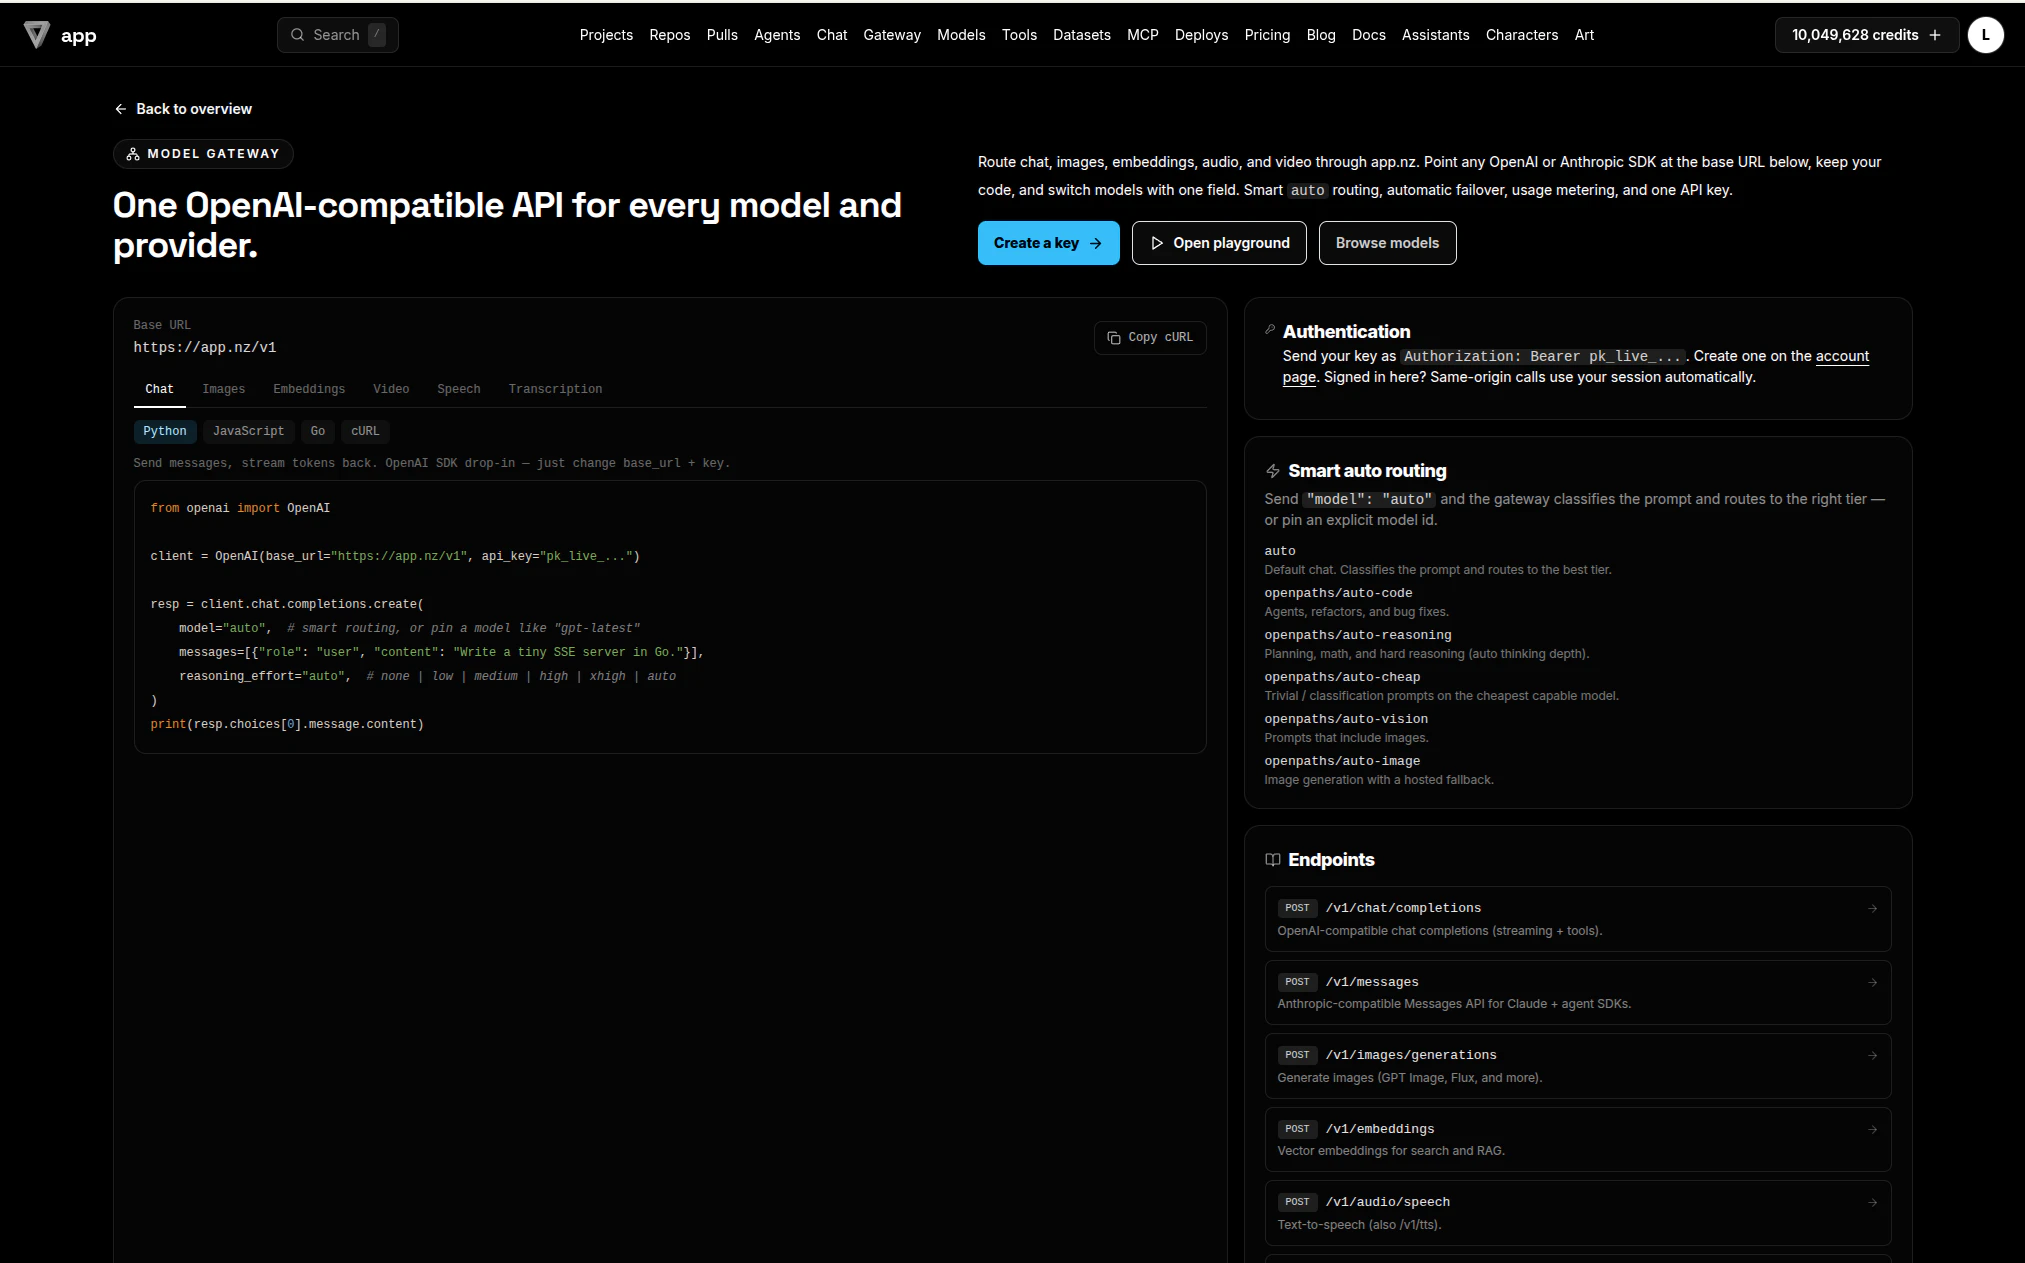2025x1263 pixels.
Task: Switch to the Images tab
Action: click(x=224, y=389)
